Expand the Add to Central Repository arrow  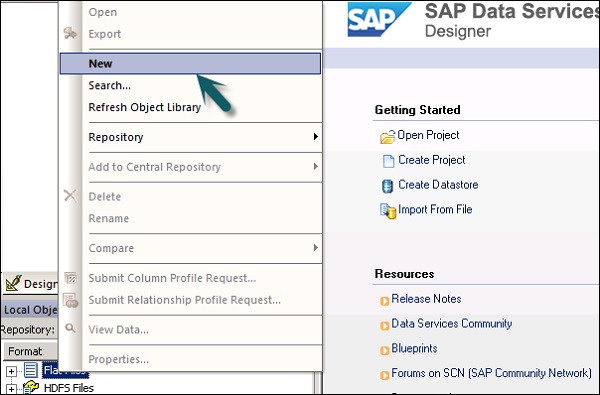pyautogui.click(x=315, y=166)
